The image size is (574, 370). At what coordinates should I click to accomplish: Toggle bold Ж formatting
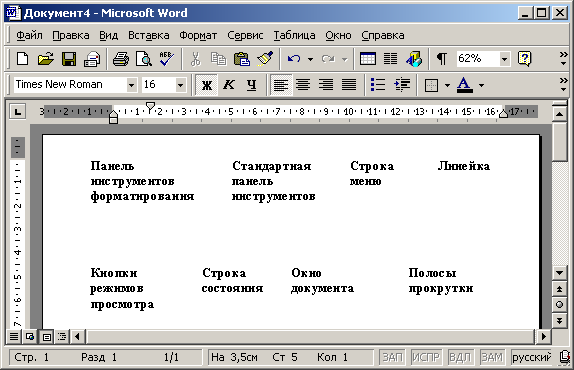click(207, 85)
